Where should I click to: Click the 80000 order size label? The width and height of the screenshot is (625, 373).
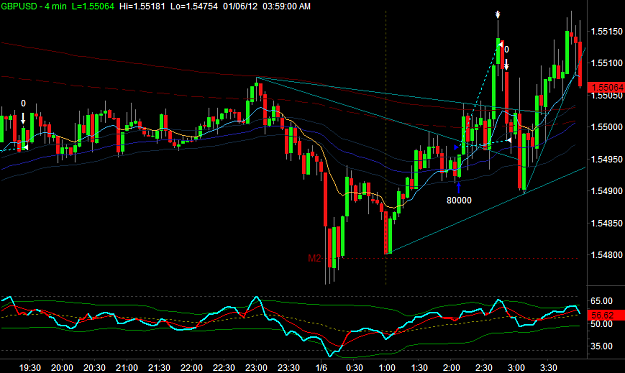click(459, 200)
